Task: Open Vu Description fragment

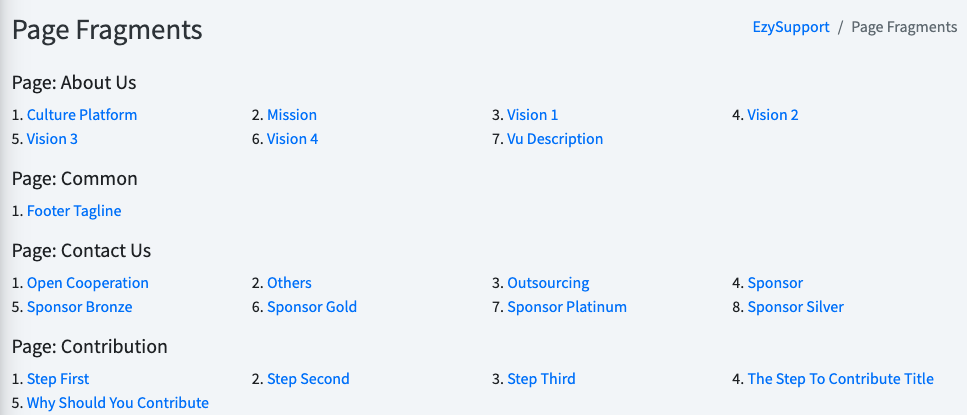Action: coord(555,139)
